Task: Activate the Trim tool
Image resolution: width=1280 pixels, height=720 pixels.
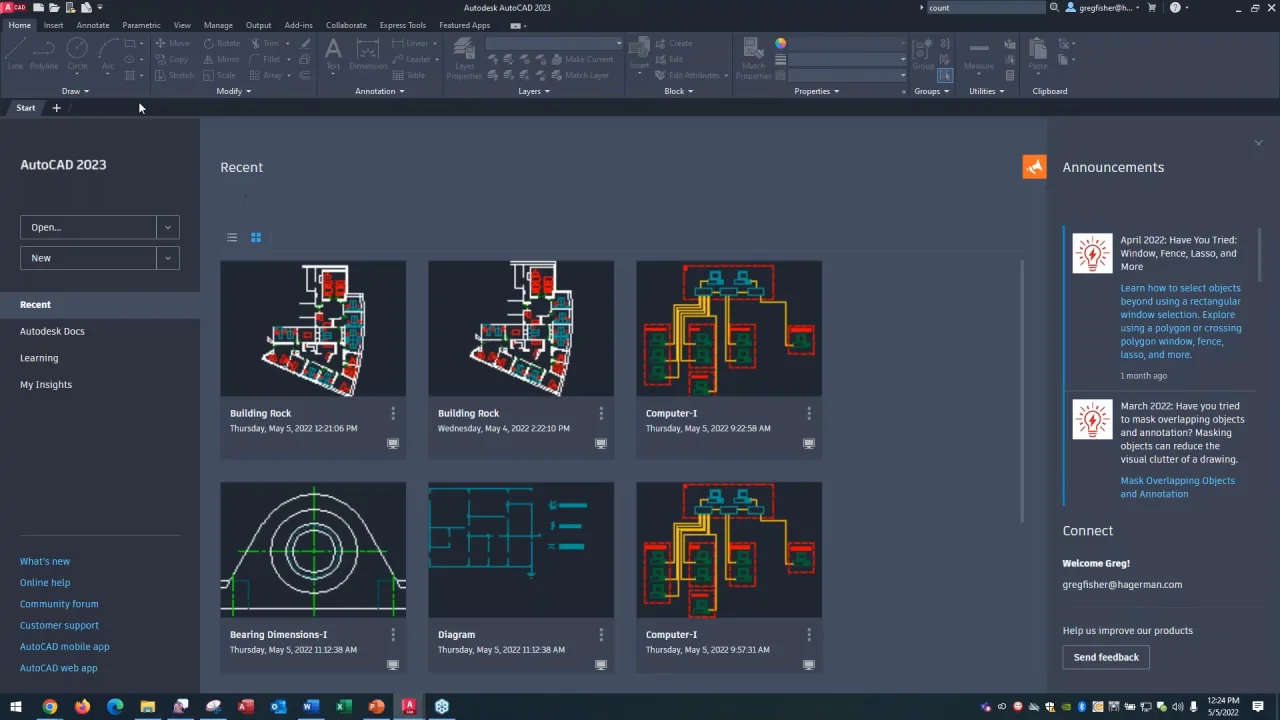Action: pyautogui.click(x=265, y=43)
